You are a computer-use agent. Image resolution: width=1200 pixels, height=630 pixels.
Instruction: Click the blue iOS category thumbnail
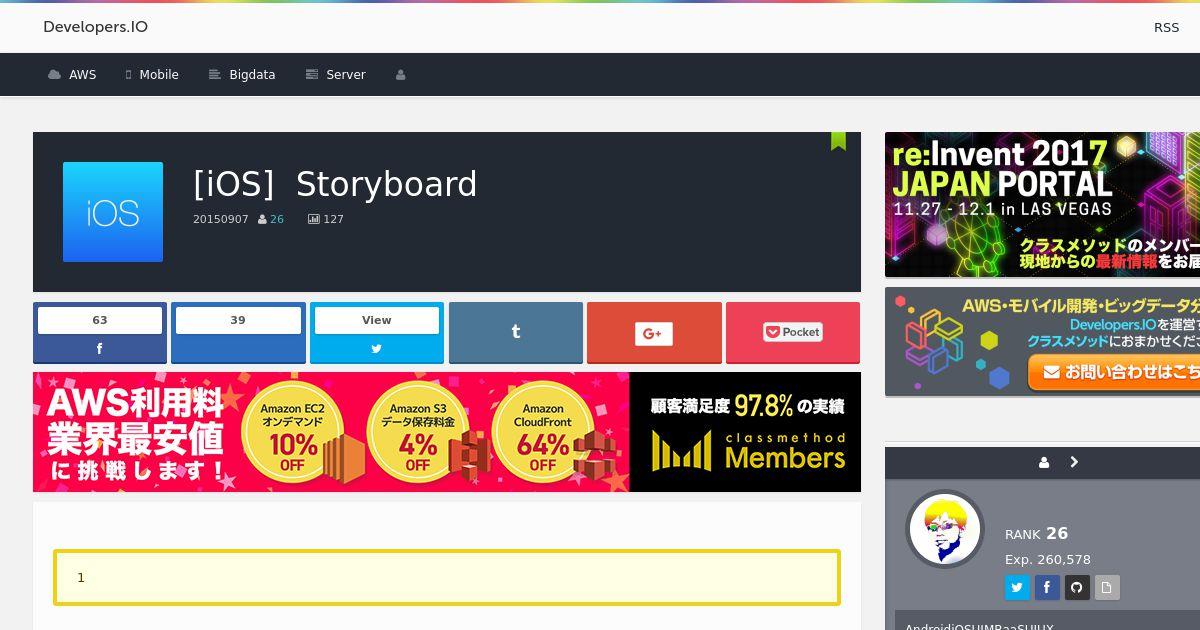(113, 212)
